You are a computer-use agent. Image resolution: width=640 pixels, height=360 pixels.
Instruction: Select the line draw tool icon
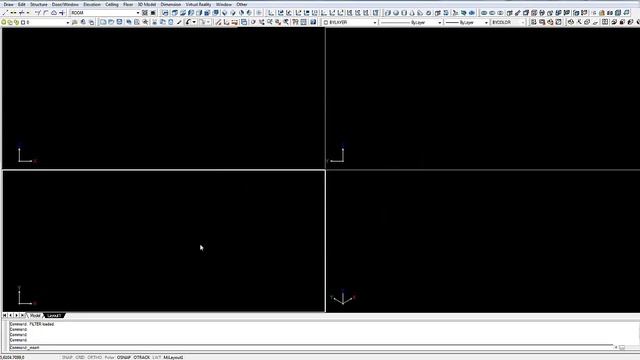(5, 13)
